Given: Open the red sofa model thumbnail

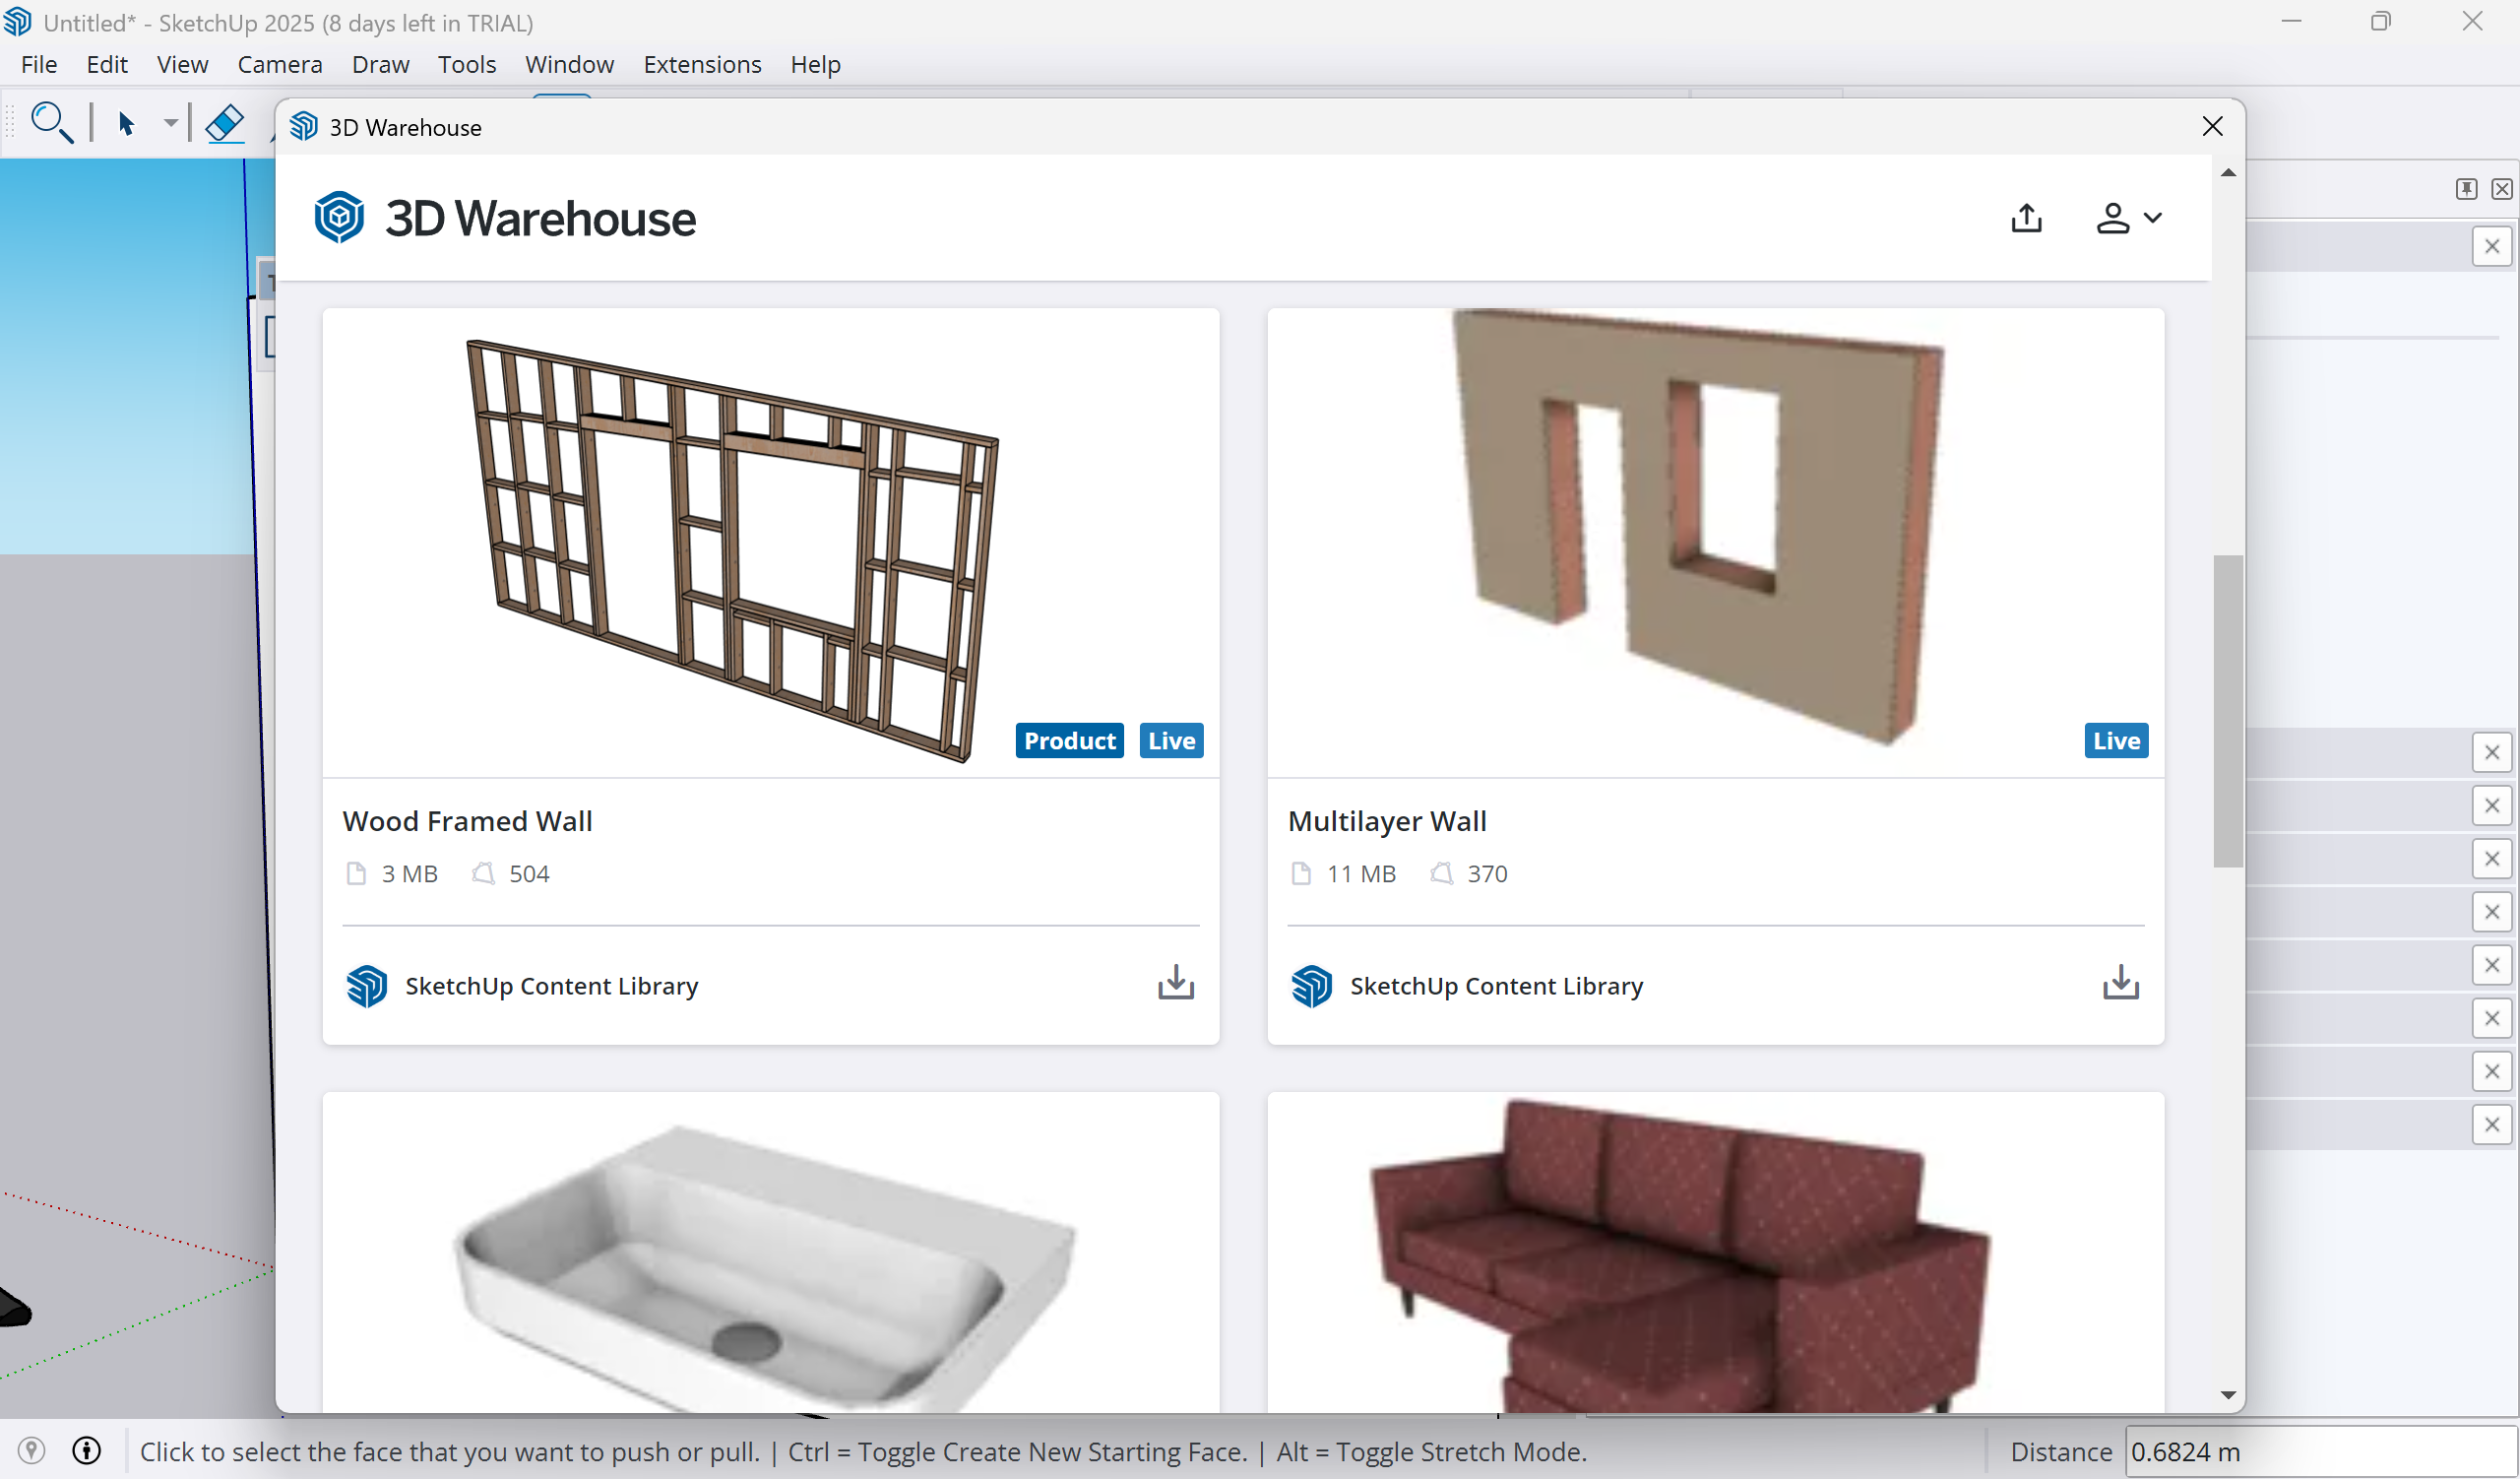Looking at the screenshot, I should pyautogui.click(x=1715, y=1252).
